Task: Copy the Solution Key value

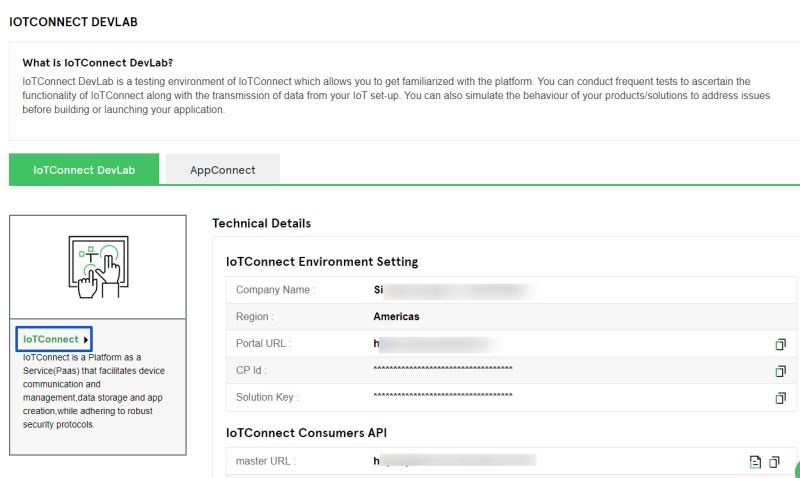Action: (780, 398)
